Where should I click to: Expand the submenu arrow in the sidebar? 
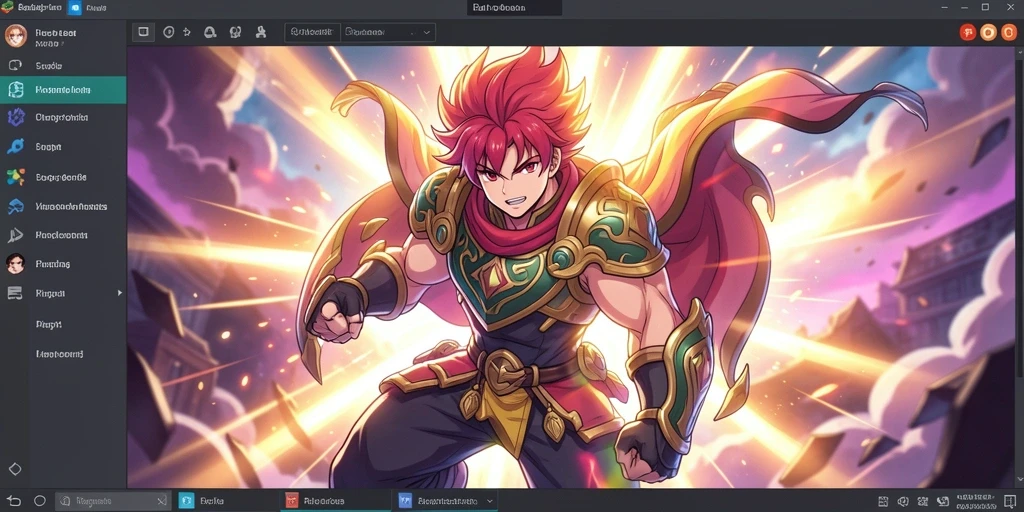(120, 293)
